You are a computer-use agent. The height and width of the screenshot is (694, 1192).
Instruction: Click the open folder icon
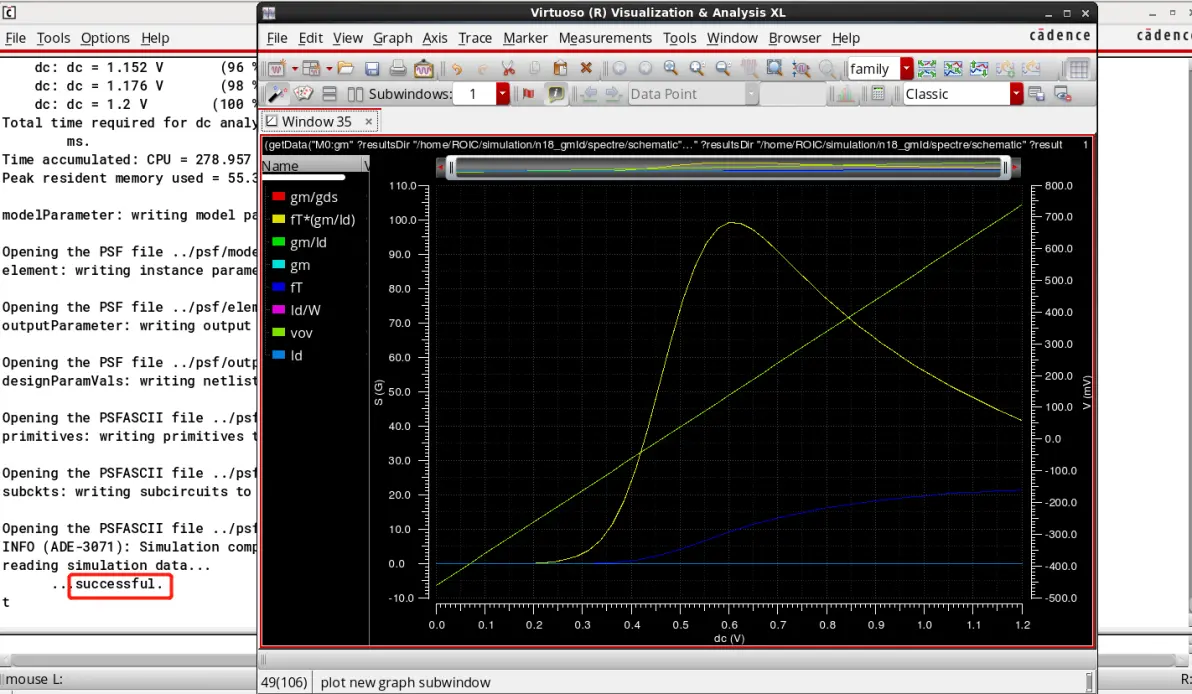click(x=346, y=68)
